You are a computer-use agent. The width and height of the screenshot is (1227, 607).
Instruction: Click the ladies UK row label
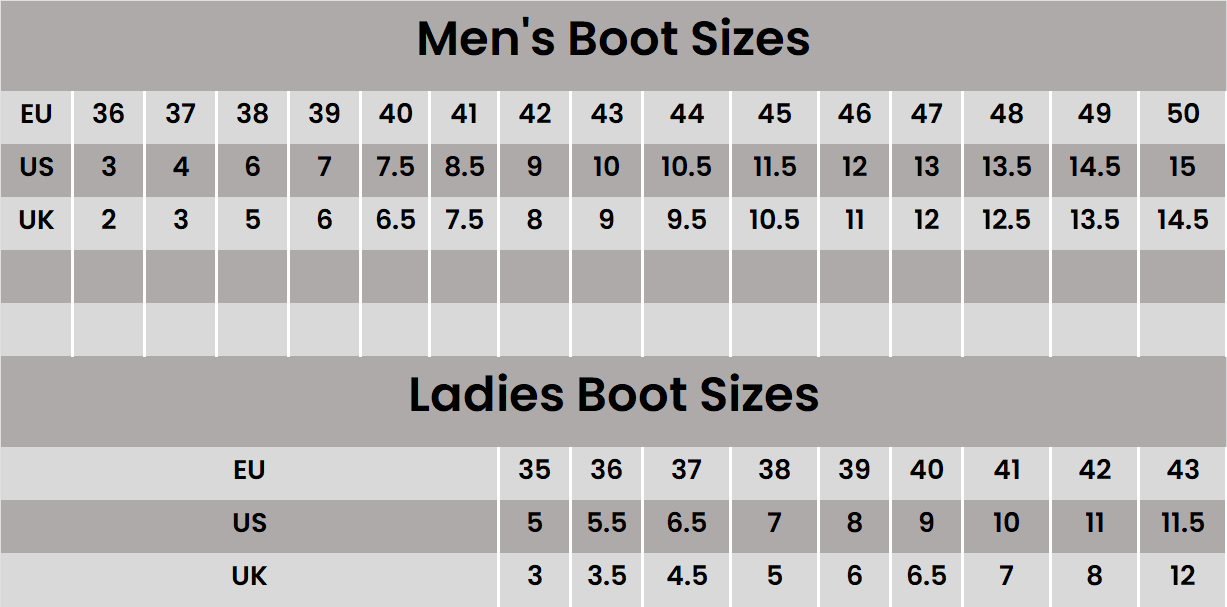[249, 577]
